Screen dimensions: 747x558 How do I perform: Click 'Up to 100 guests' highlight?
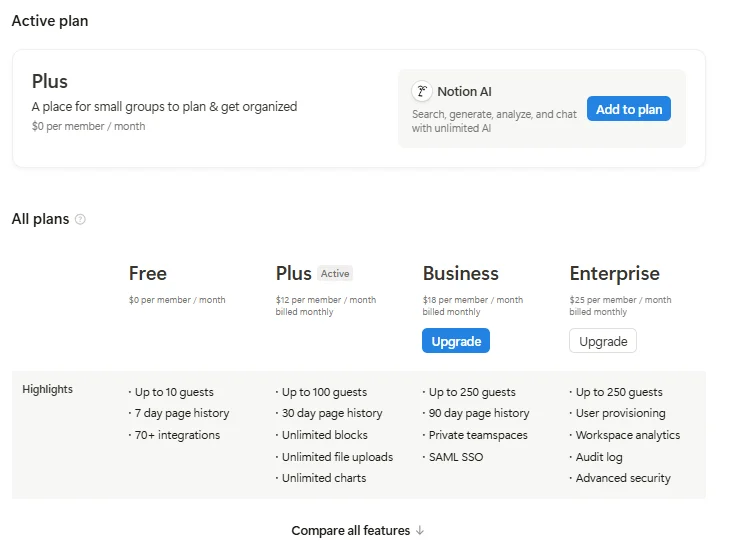(x=324, y=392)
